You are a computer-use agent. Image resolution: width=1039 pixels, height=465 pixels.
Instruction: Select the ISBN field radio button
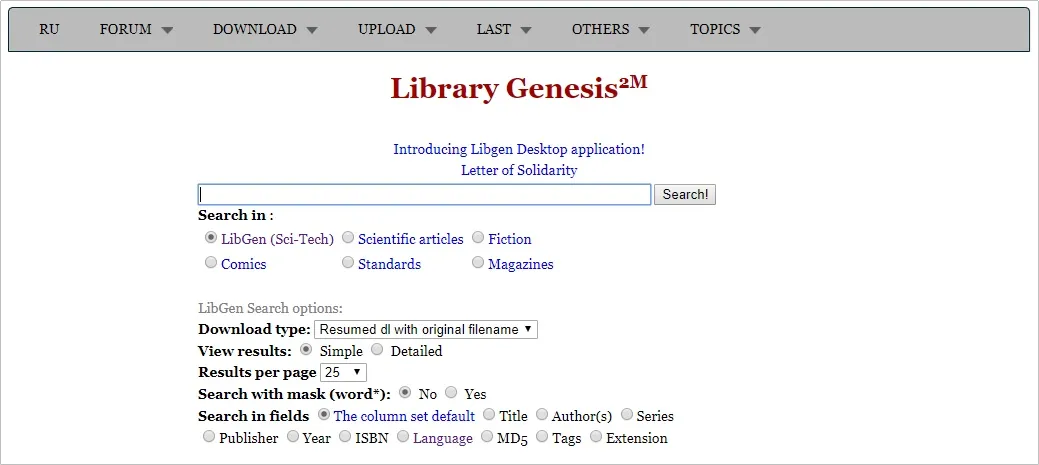[x=345, y=436]
